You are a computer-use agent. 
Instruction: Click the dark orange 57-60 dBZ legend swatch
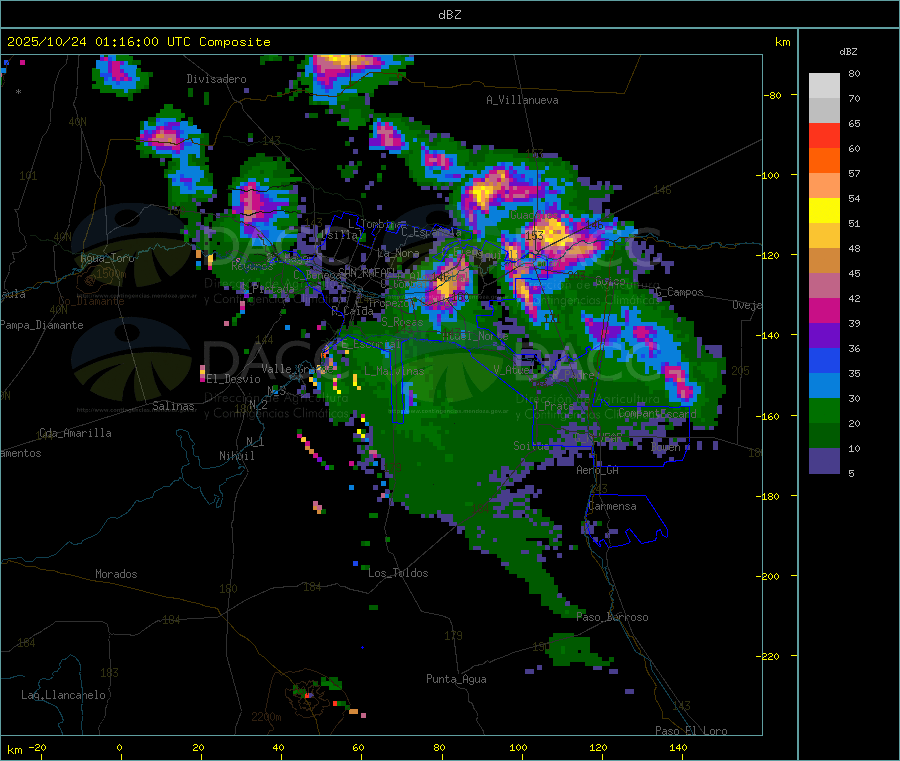point(824,161)
